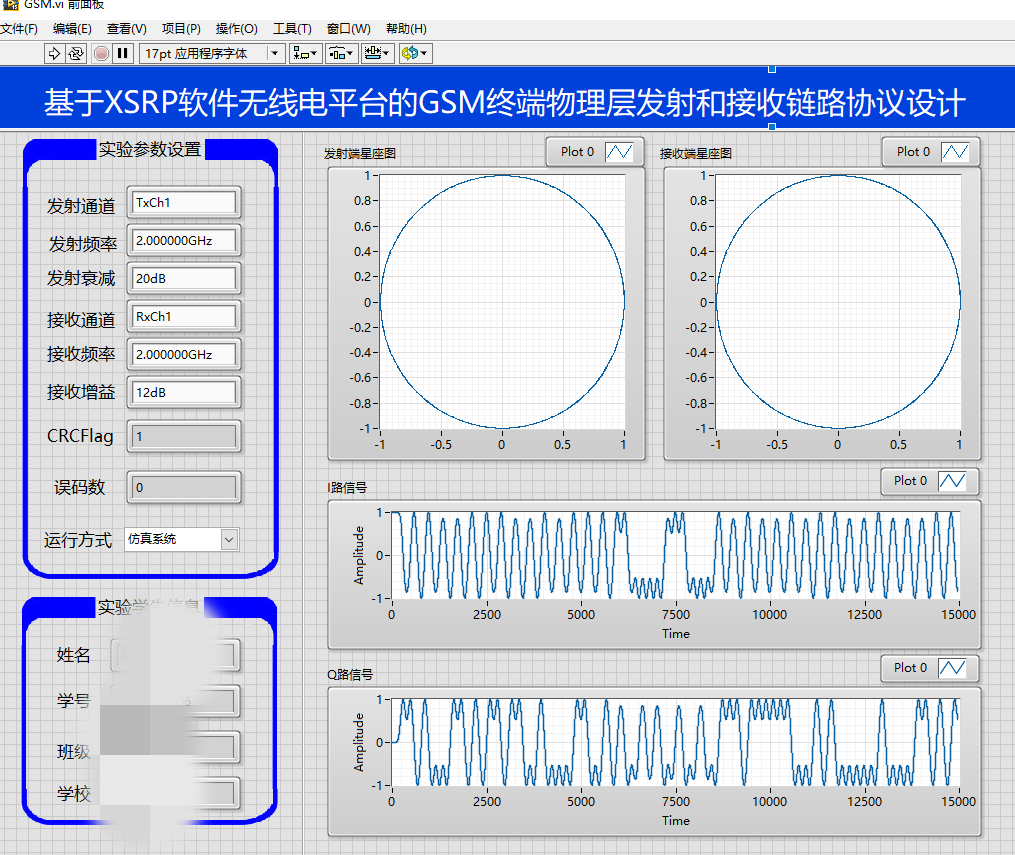Viewport: 1015px width, 855px height.
Task: Click the 班级 input field
Action: (x=175, y=748)
